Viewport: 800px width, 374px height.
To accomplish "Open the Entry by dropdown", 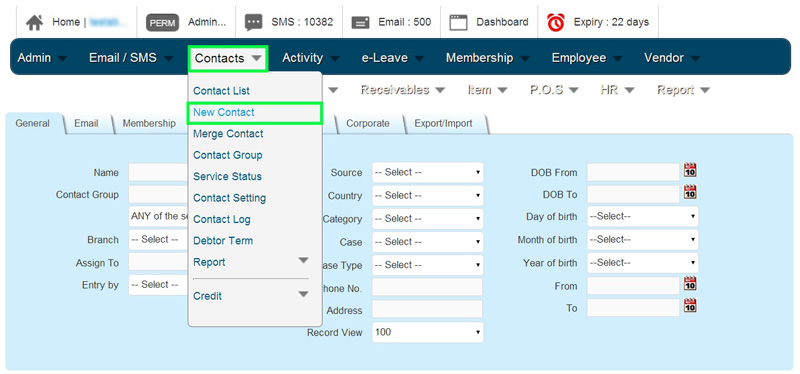I will pyautogui.click(x=158, y=285).
